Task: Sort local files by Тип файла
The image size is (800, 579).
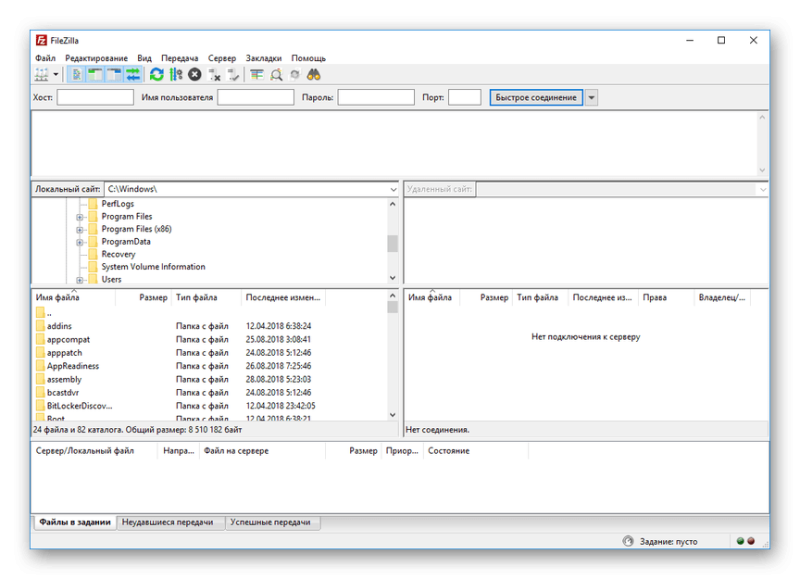Action: (207, 297)
